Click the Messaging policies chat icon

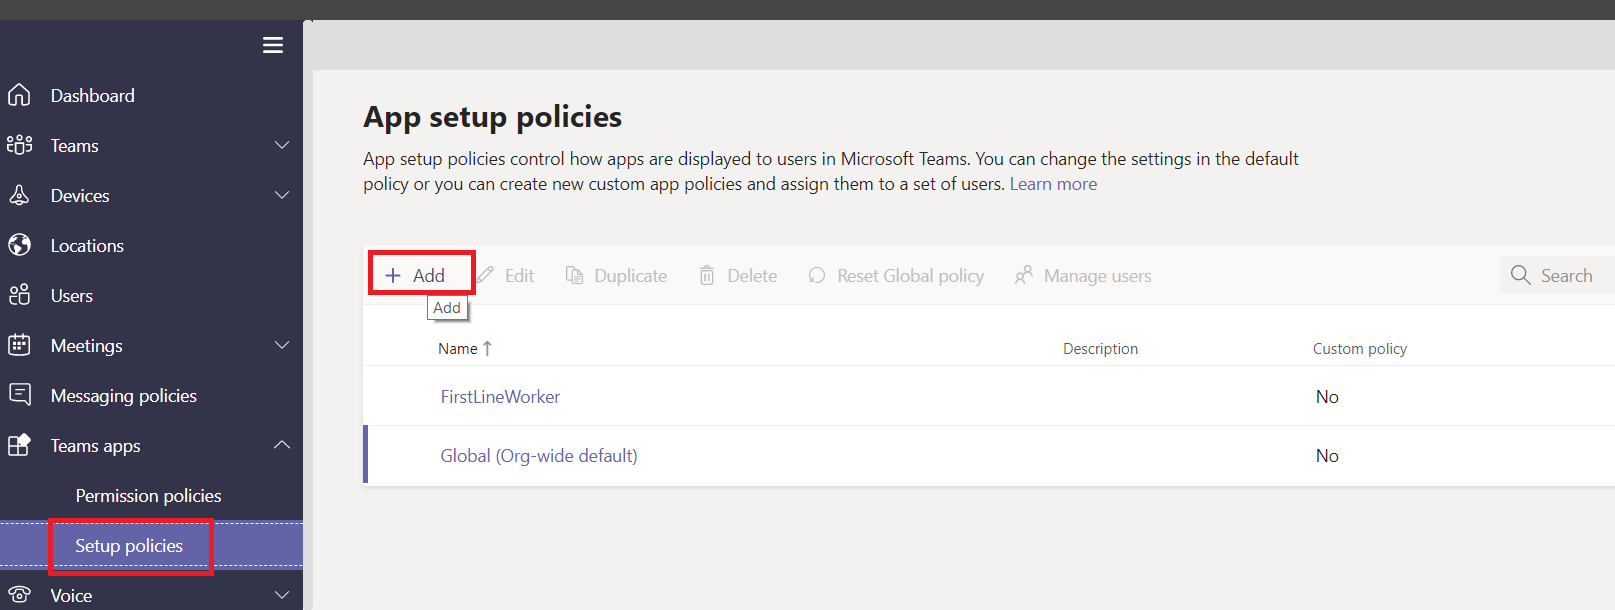click(19, 395)
